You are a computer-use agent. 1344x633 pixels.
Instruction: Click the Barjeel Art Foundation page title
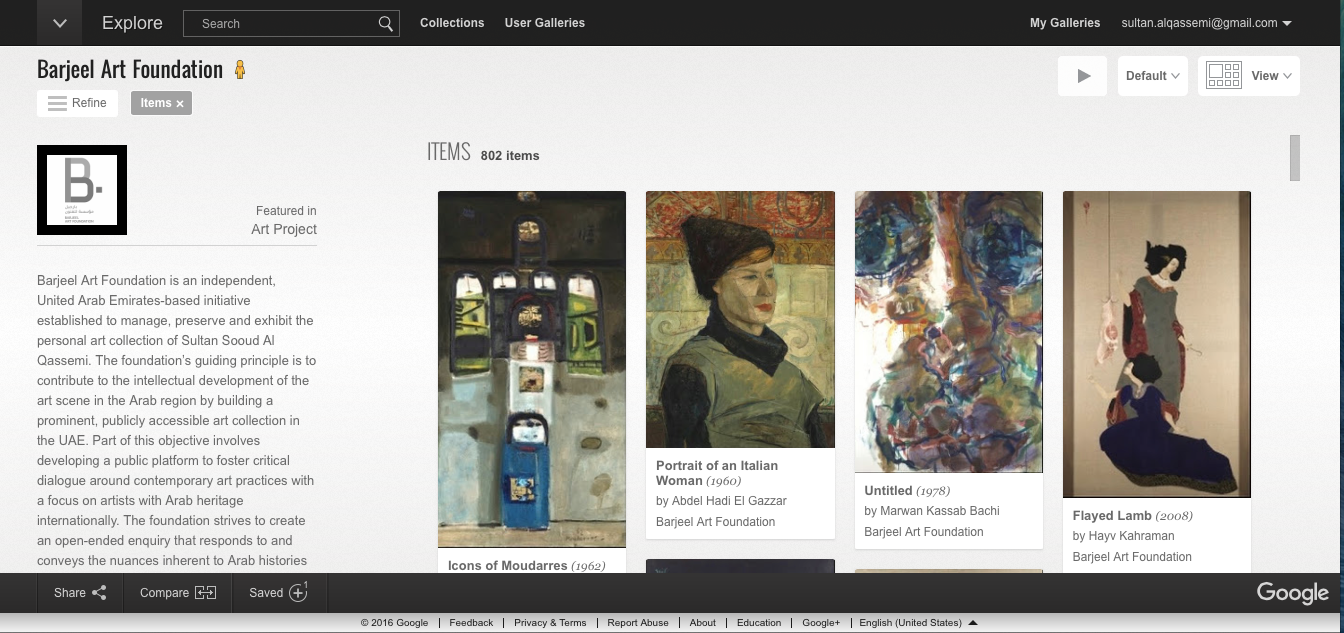click(x=130, y=69)
